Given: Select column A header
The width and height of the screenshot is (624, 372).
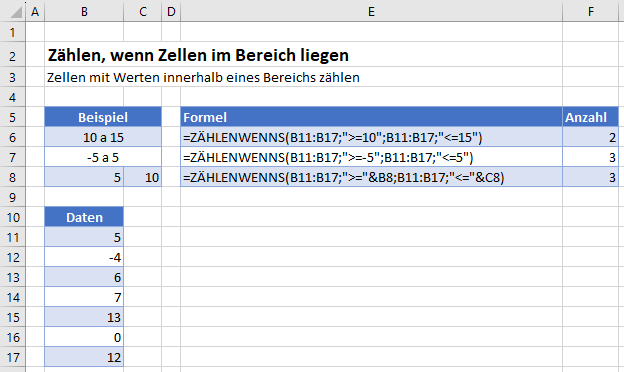Looking at the screenshot, I should pyautogui.click(x=35, y=12).
